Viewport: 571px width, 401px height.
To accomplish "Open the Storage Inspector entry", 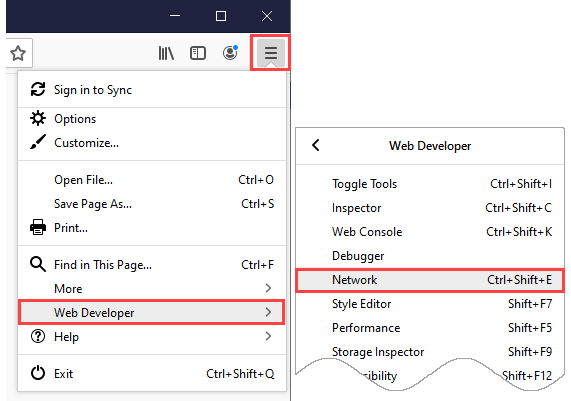I will pos(430,351).
